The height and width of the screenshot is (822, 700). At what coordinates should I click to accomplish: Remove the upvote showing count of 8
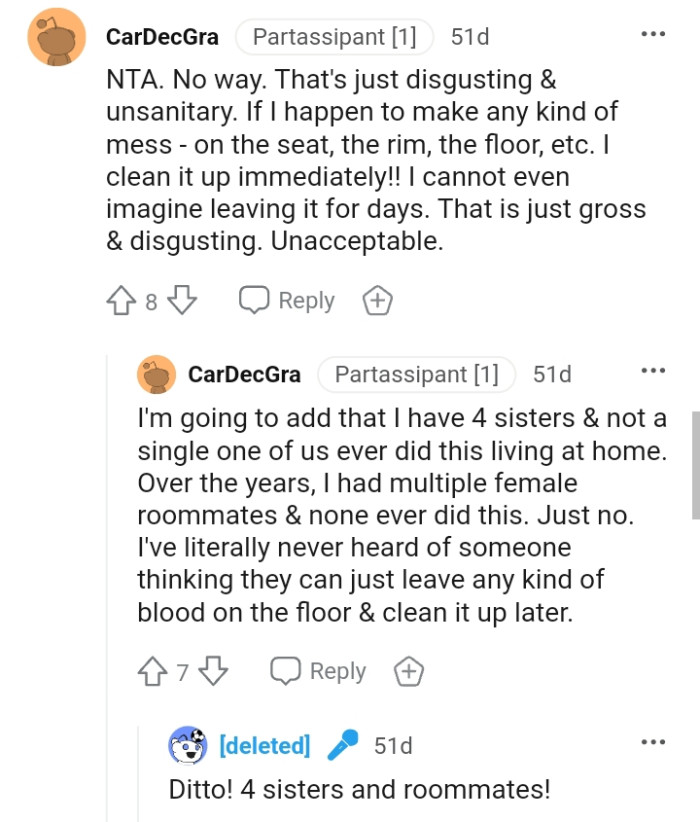pyautogui.click(x=123, y=299)
